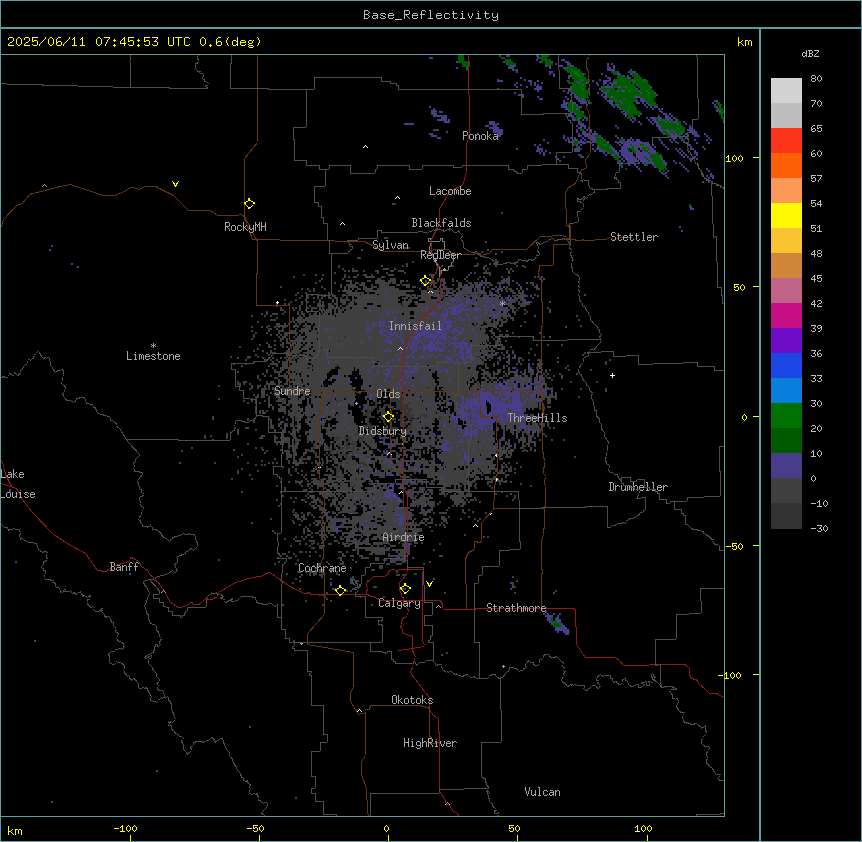Click the Okotoks label

[412, 700]
